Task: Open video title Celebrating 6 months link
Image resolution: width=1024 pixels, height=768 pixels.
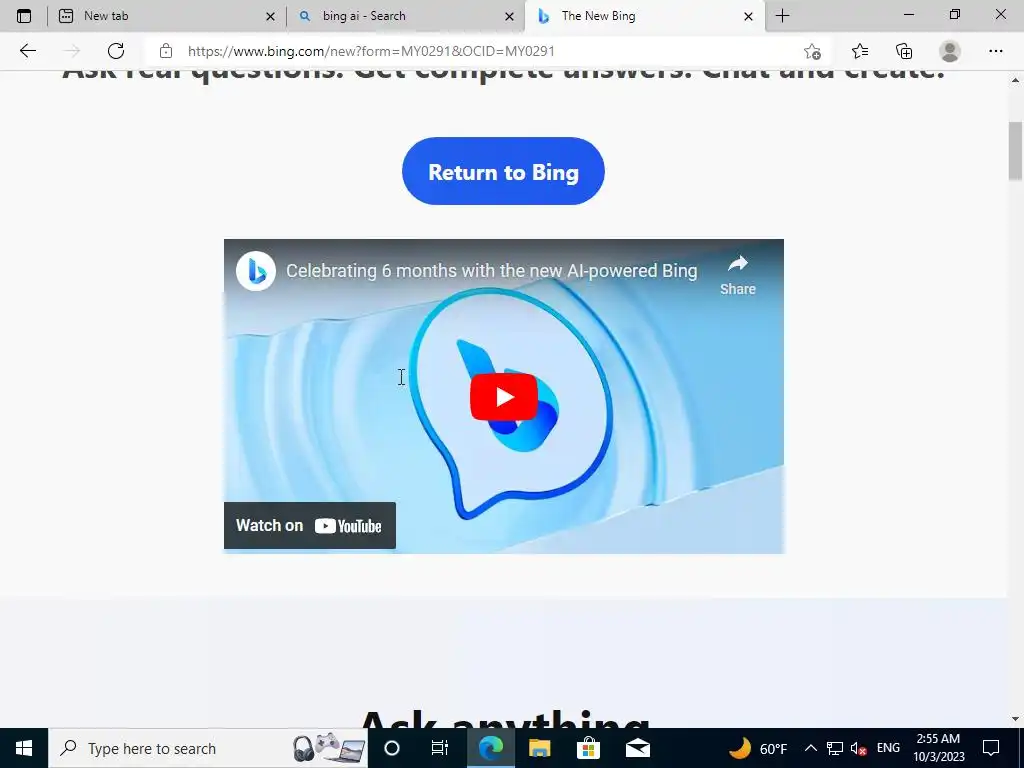Action: point(491,270)
